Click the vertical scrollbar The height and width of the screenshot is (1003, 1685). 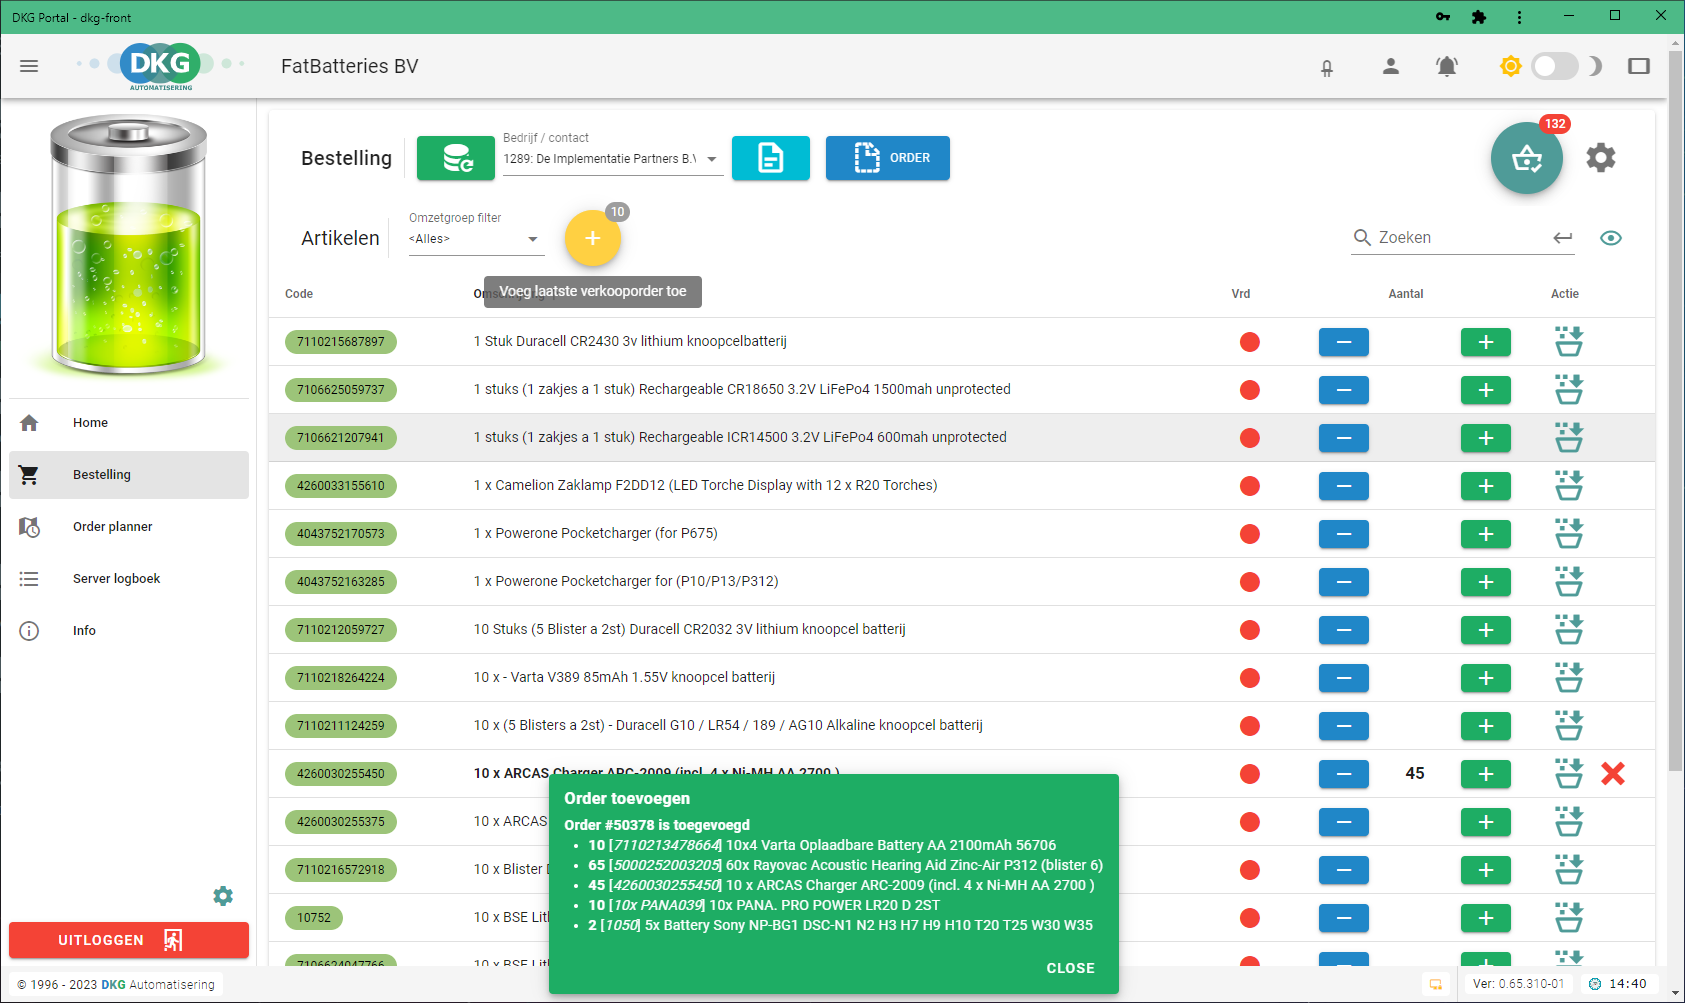point(1675,410)
